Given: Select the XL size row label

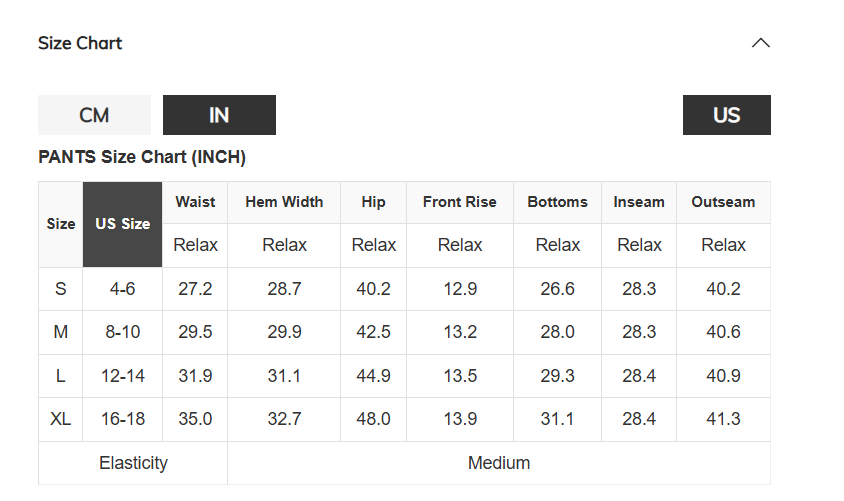Looking at the screenshot, I should coord(61,419).
